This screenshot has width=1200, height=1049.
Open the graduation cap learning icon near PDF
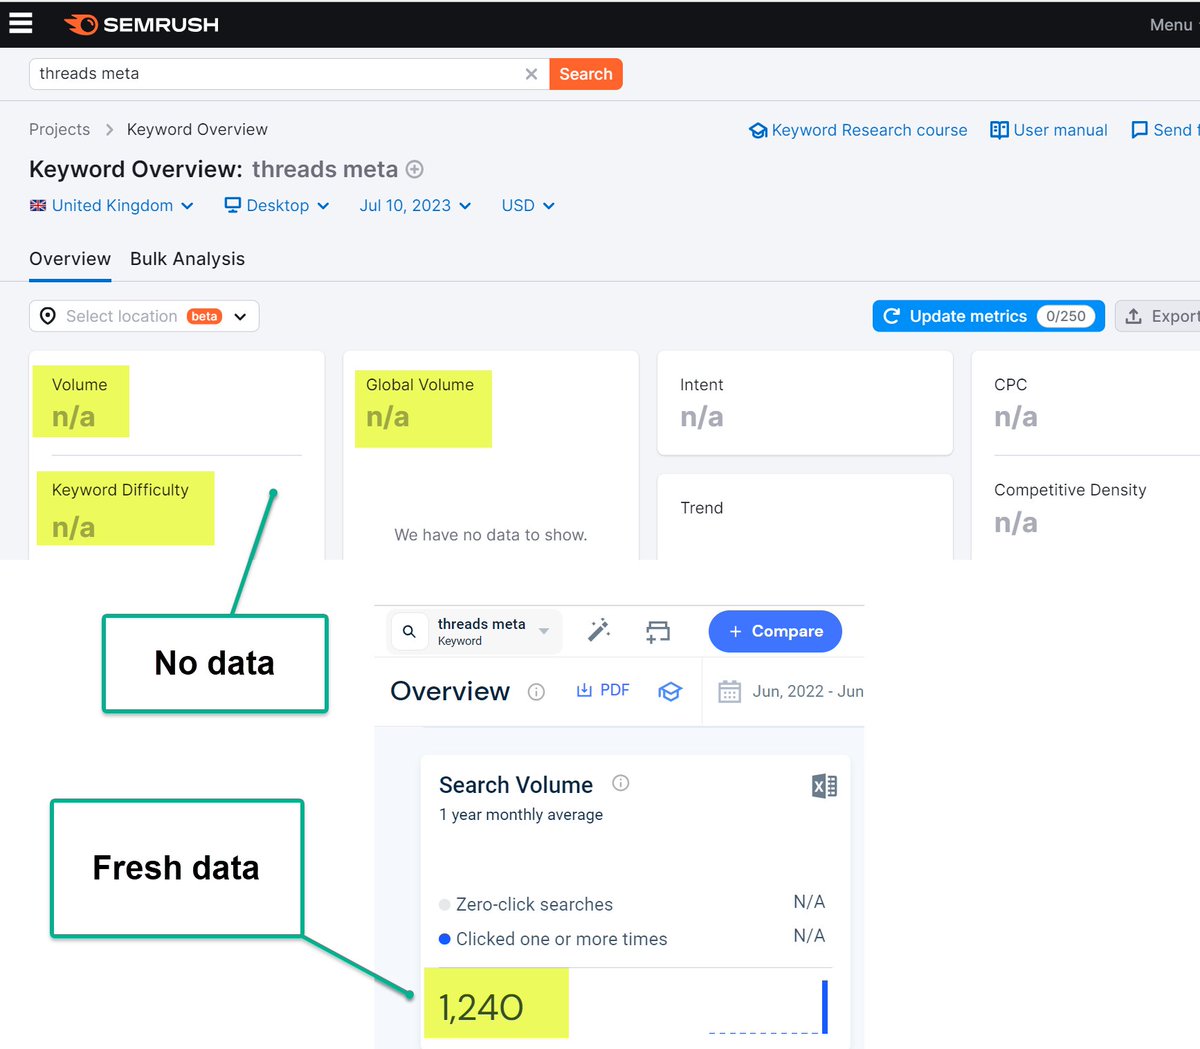point(670,690)
